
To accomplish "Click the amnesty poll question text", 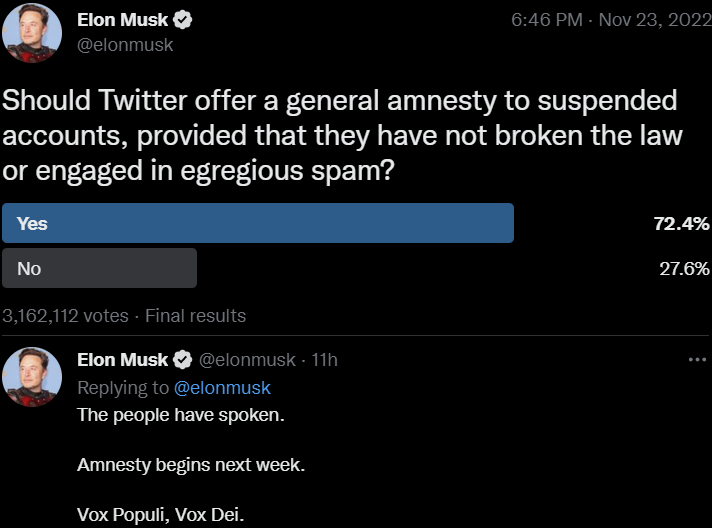I will pyautogui.click(x=340, y=135).
